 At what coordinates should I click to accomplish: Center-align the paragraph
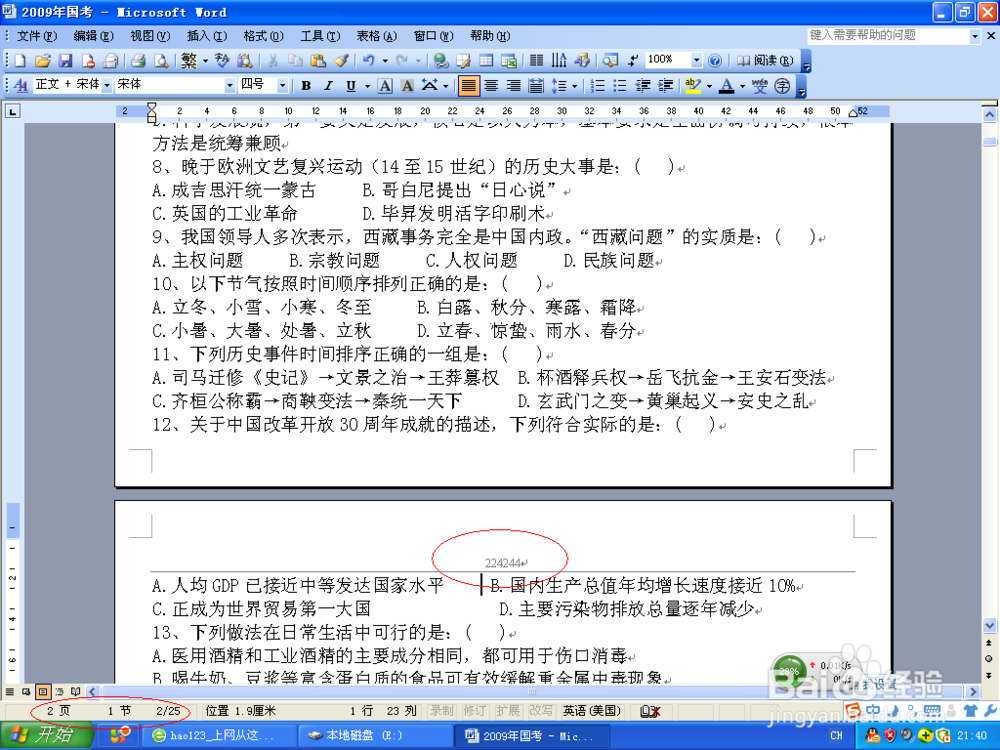(491, 85)
